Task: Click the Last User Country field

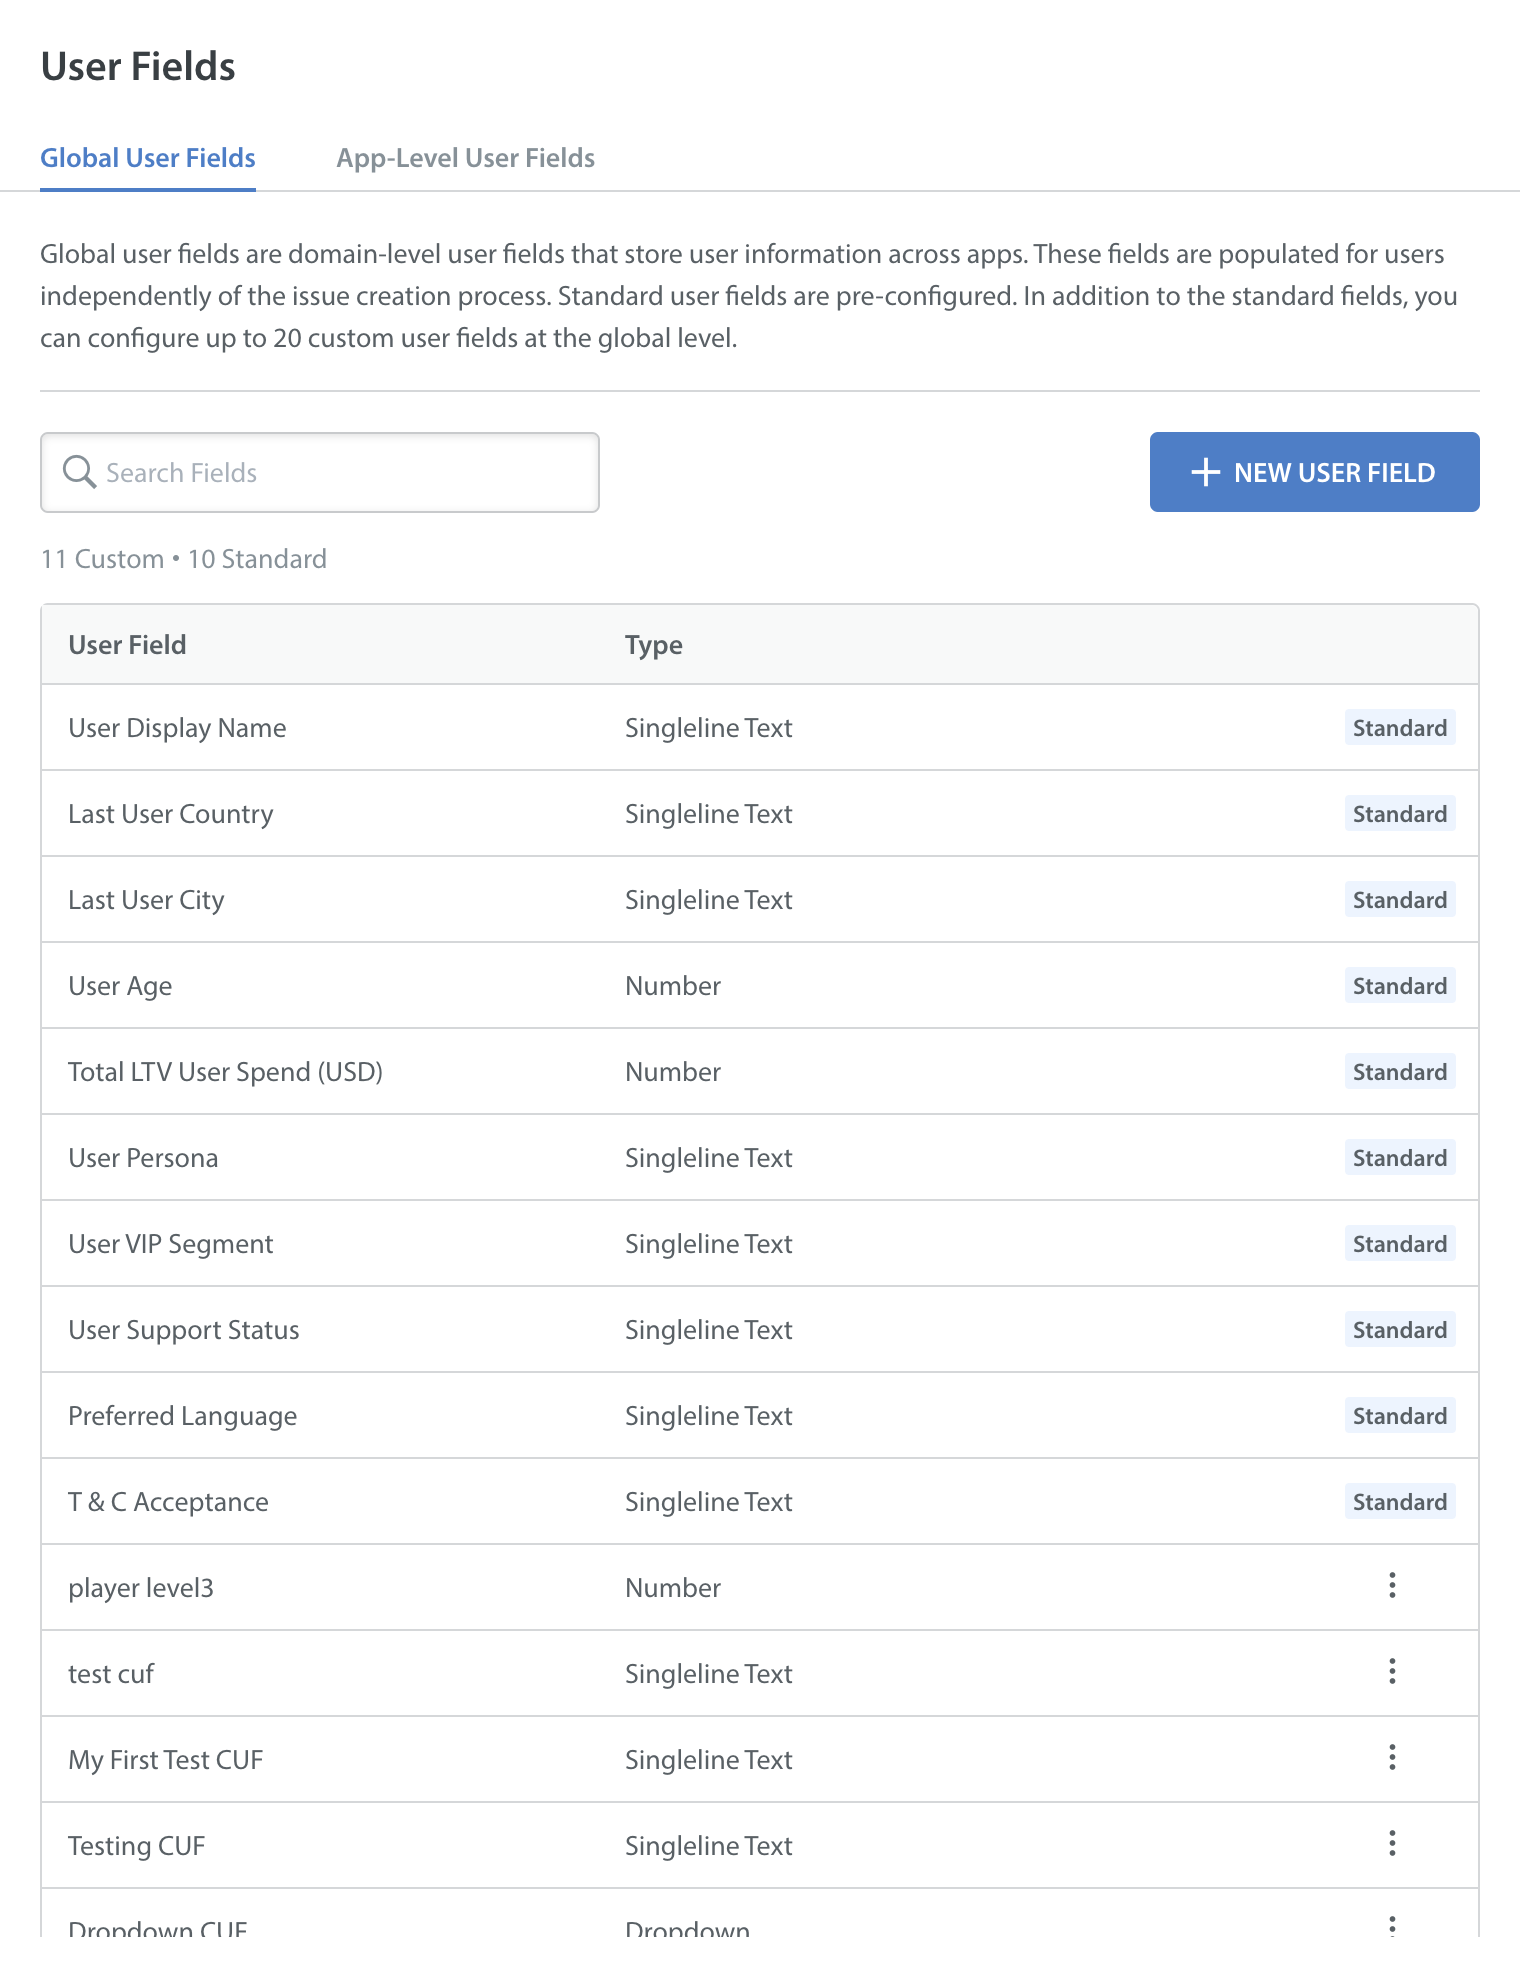Action: [170, 814]
